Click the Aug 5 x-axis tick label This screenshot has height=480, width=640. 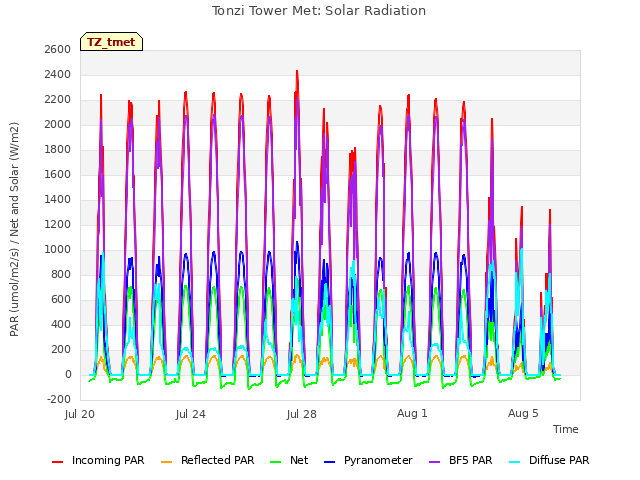pyautogui.click(x=523, y=413)
